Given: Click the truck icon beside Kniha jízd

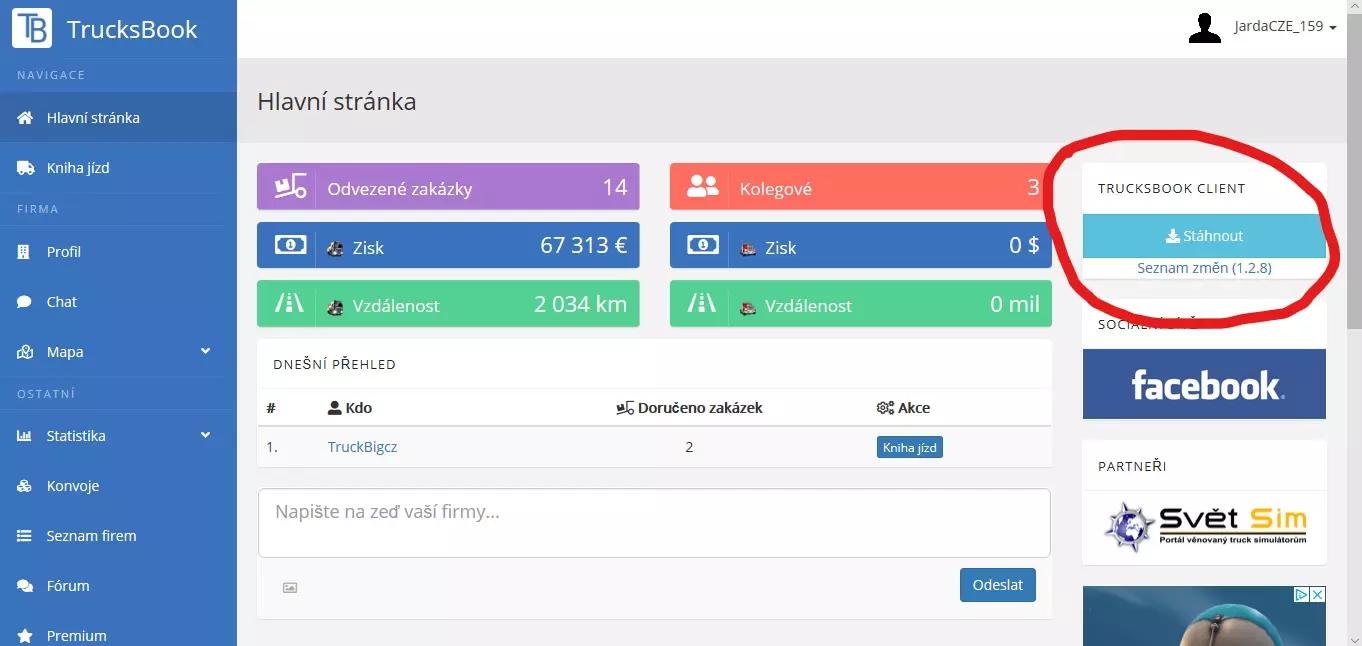Looking at the screenshot, I should pyautogui.click(x=25, y=168).
